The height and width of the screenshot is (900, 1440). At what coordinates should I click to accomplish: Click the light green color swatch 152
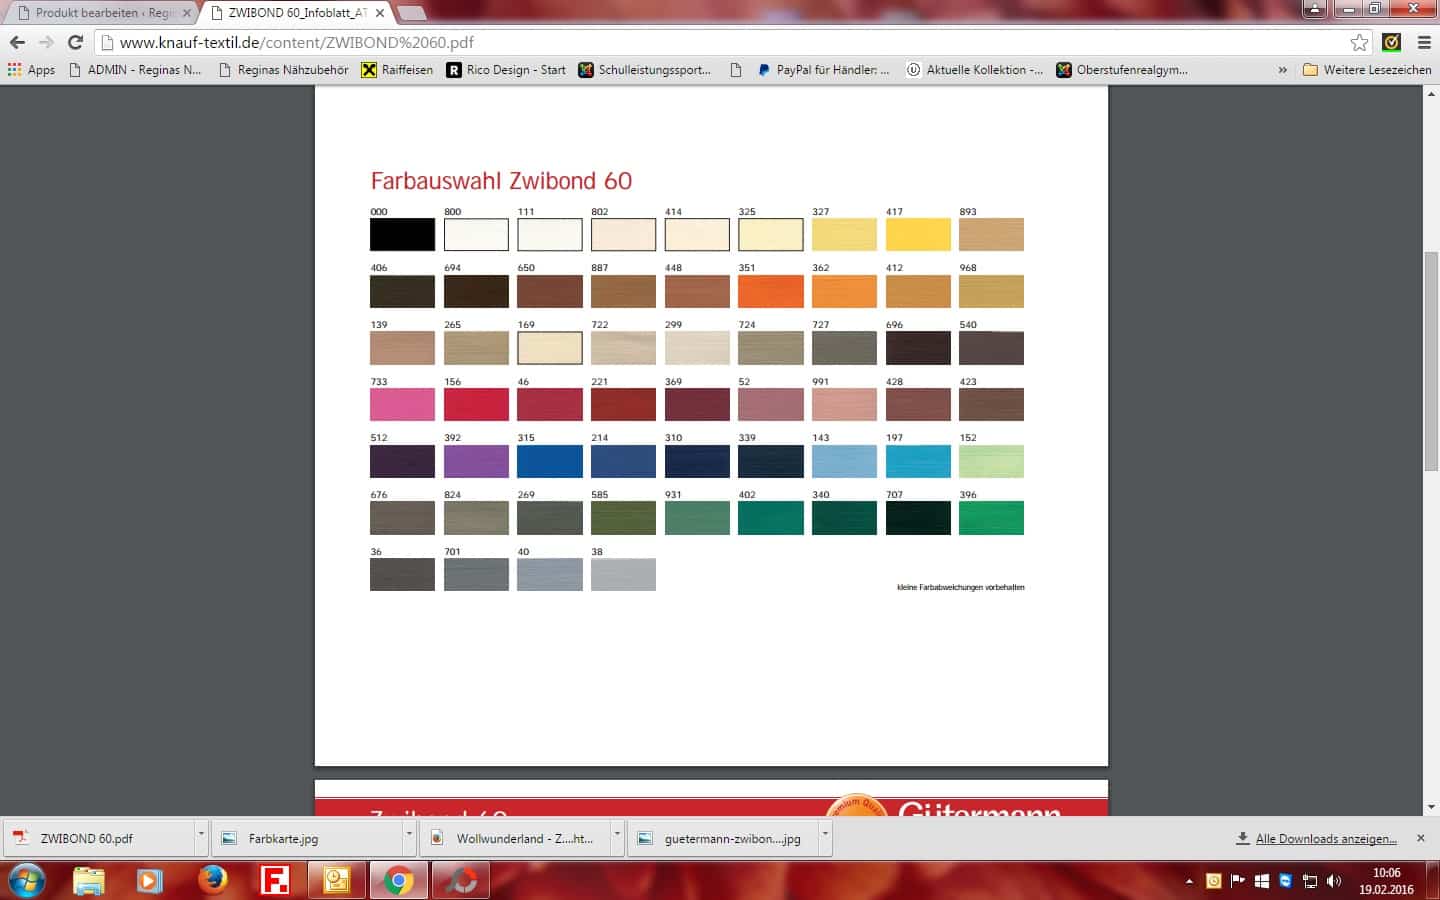click(991, 461)
